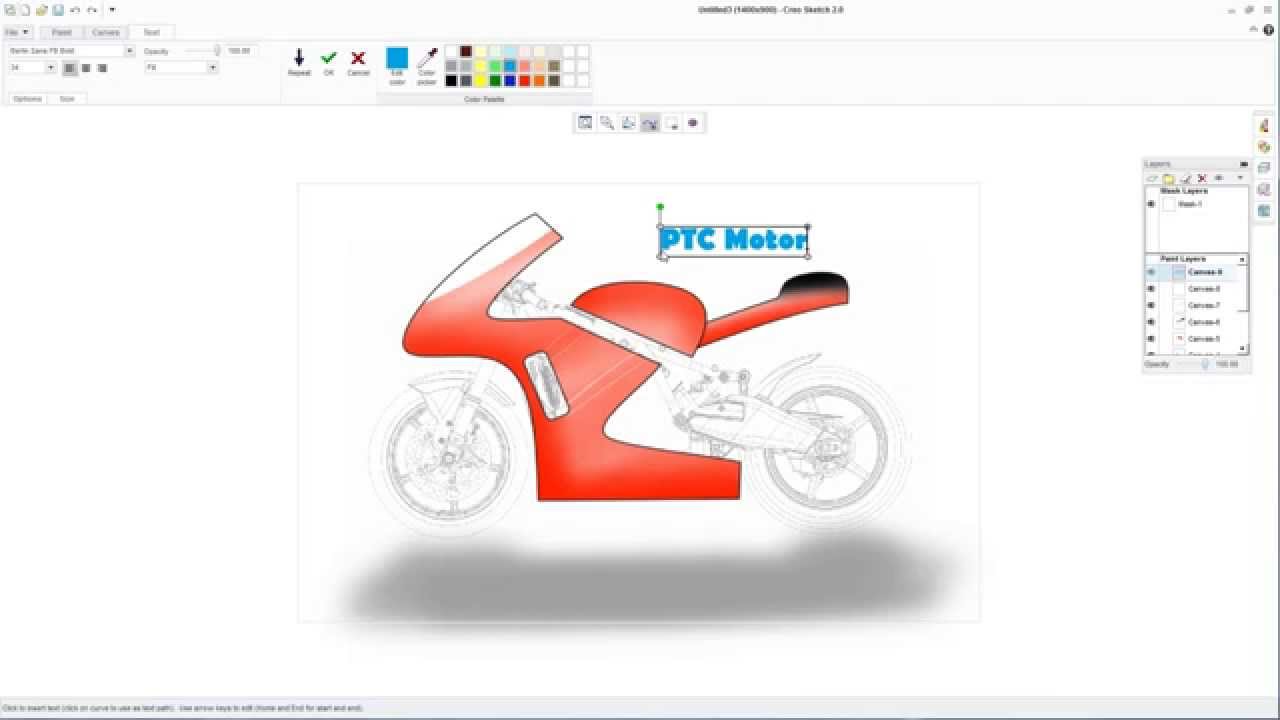The image size is (1280, 720).
Task: Click the Color picker eyedropper tool
Action: pos(427,59)
